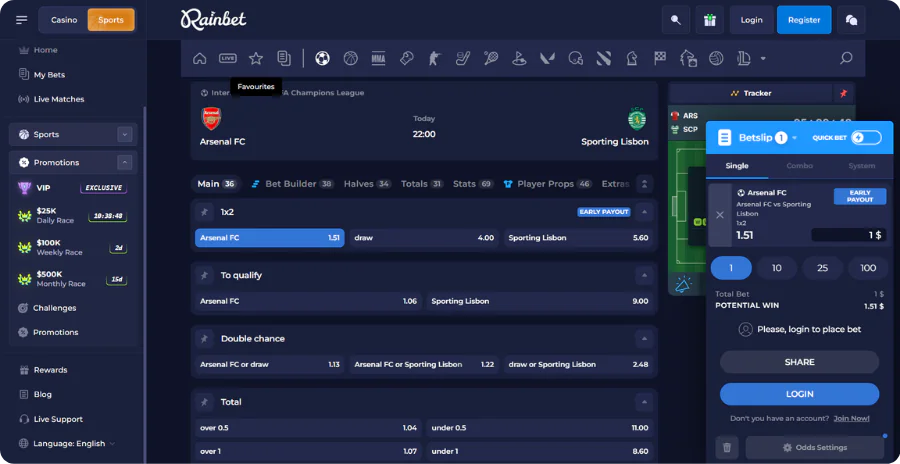Open the hamburger menu icon

click(x=22, y=20)
